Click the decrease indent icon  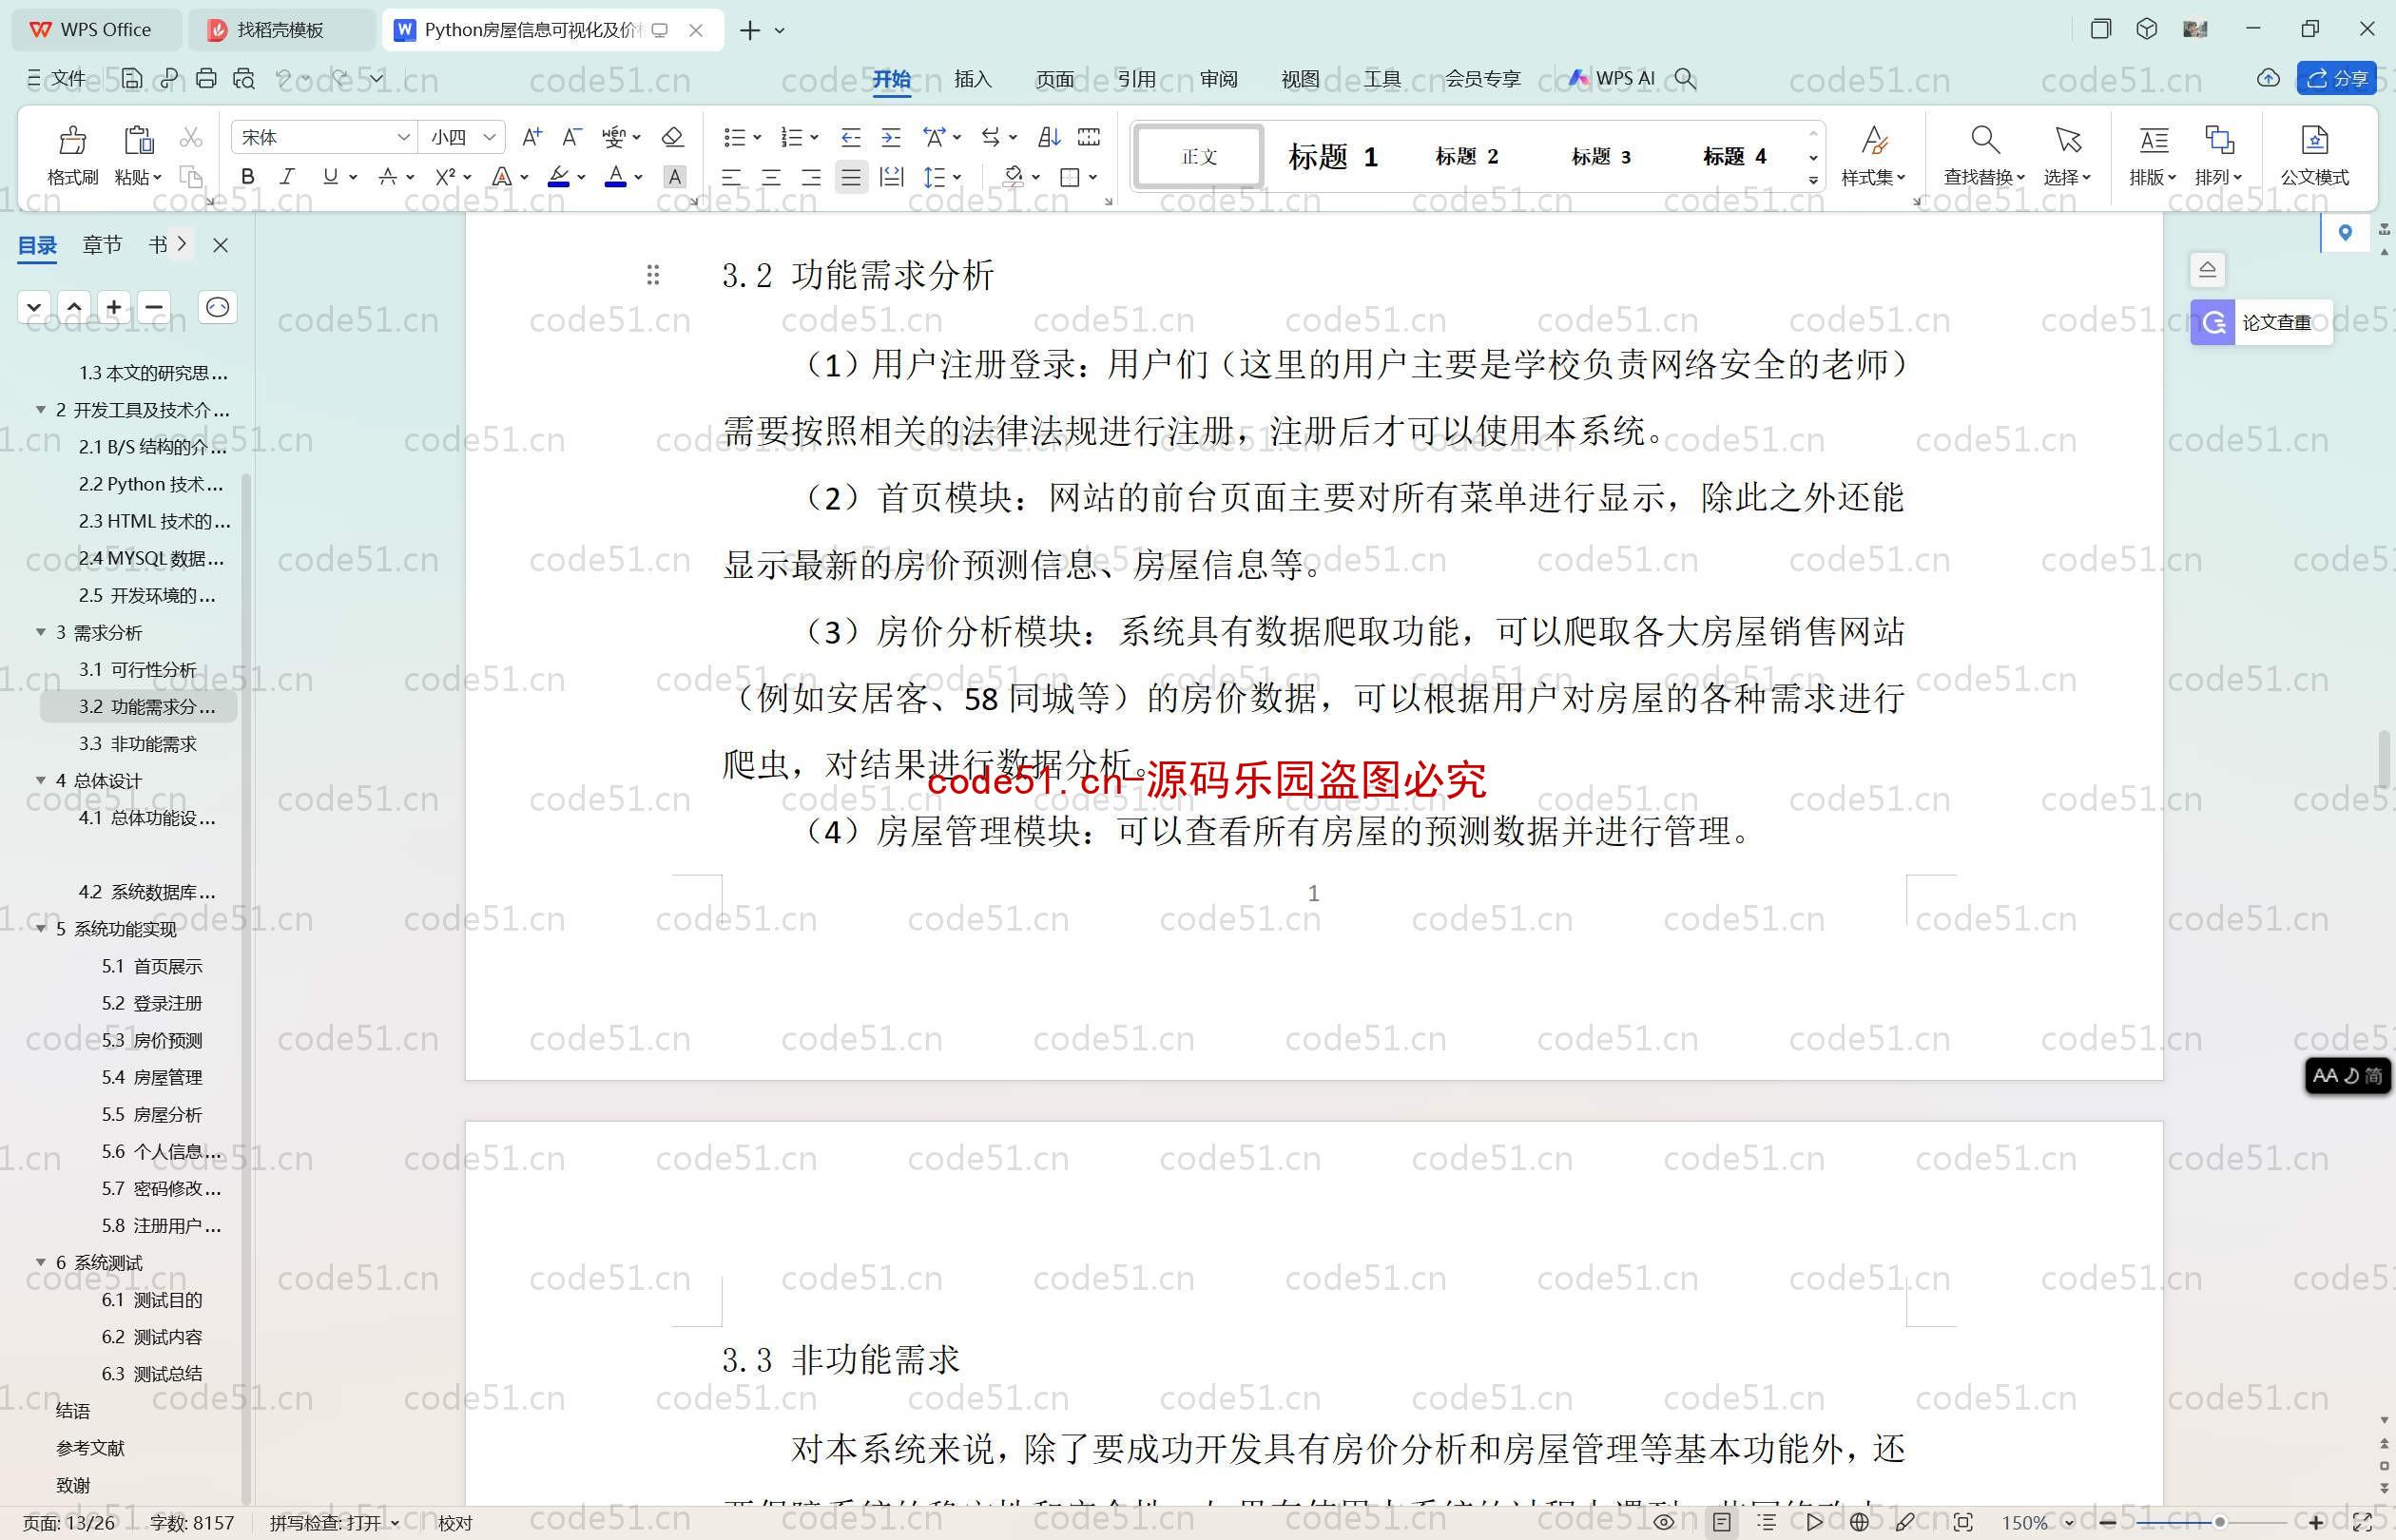(851, 137)
